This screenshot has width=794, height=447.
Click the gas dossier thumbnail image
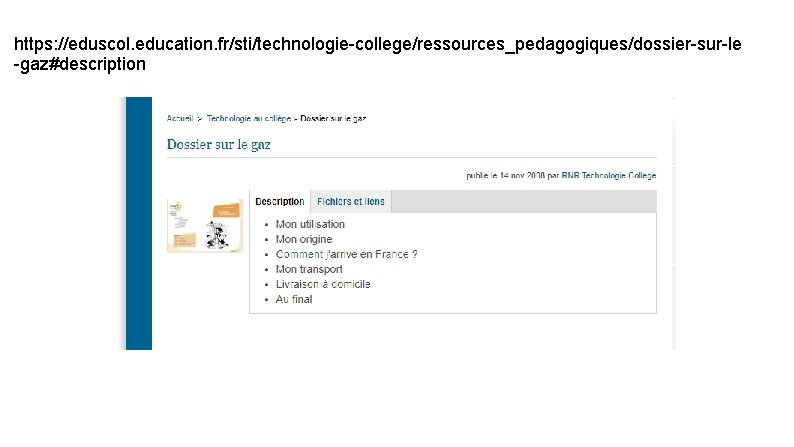tap(205, 225)
